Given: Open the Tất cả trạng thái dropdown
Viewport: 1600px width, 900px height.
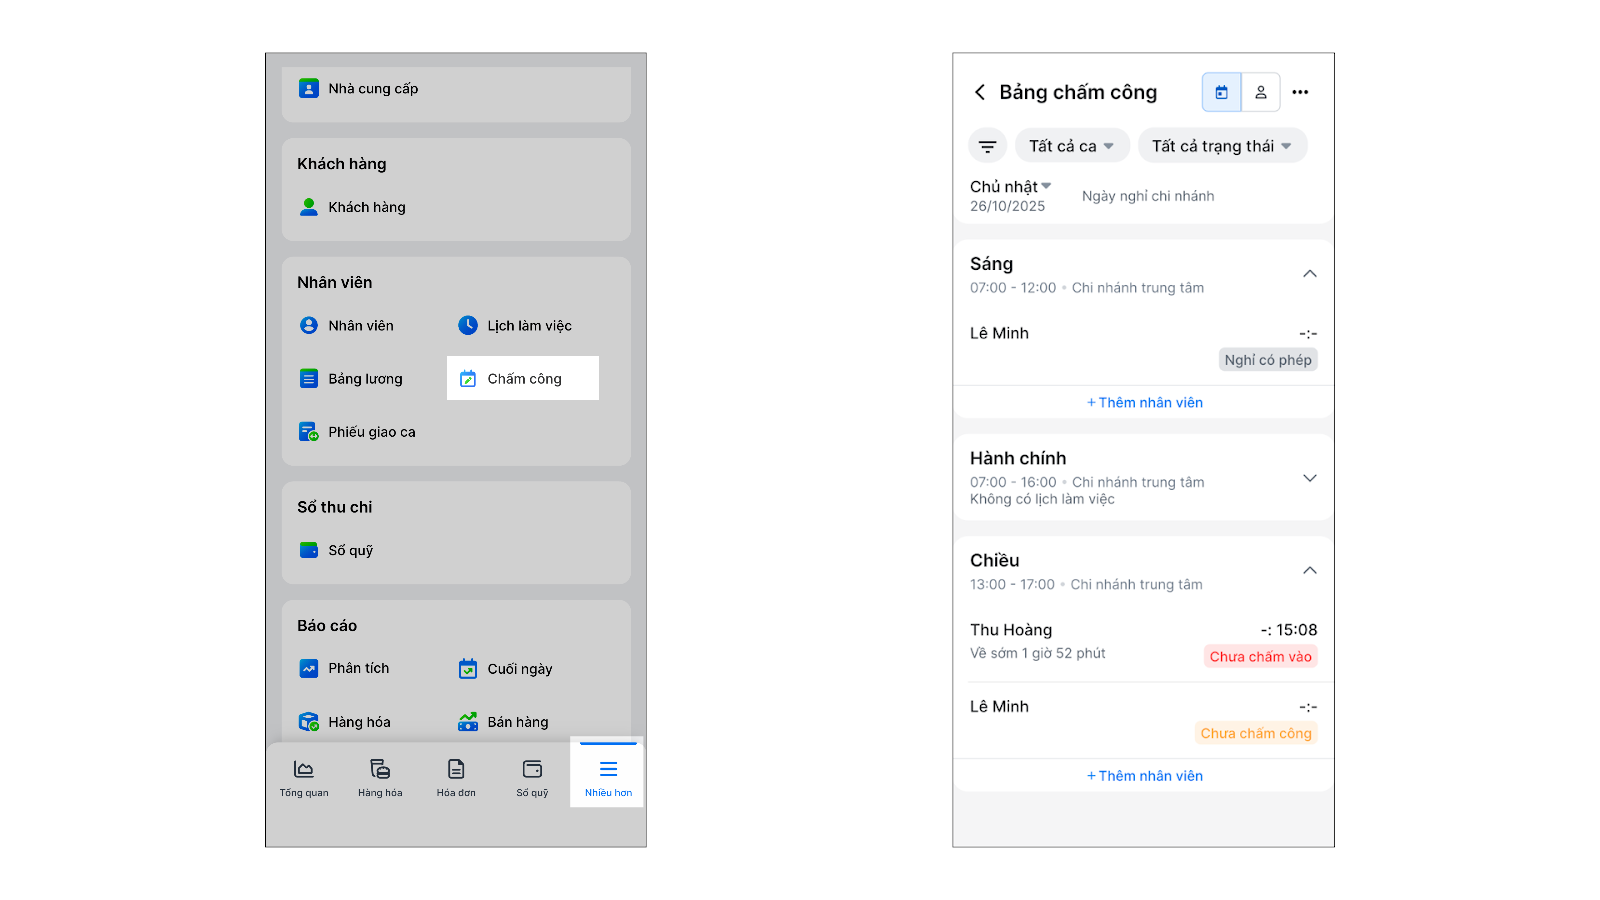Looking at the screenshot, I should tap(1222, 146).
